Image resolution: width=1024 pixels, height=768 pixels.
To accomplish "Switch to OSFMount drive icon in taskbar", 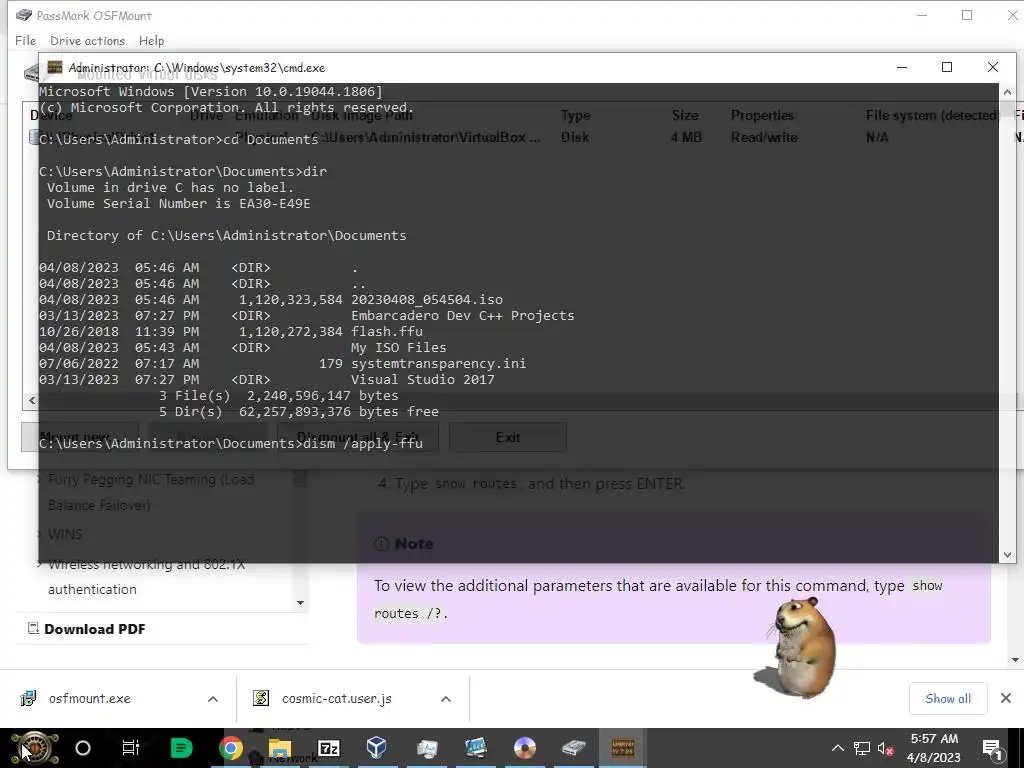I will 573,748.
